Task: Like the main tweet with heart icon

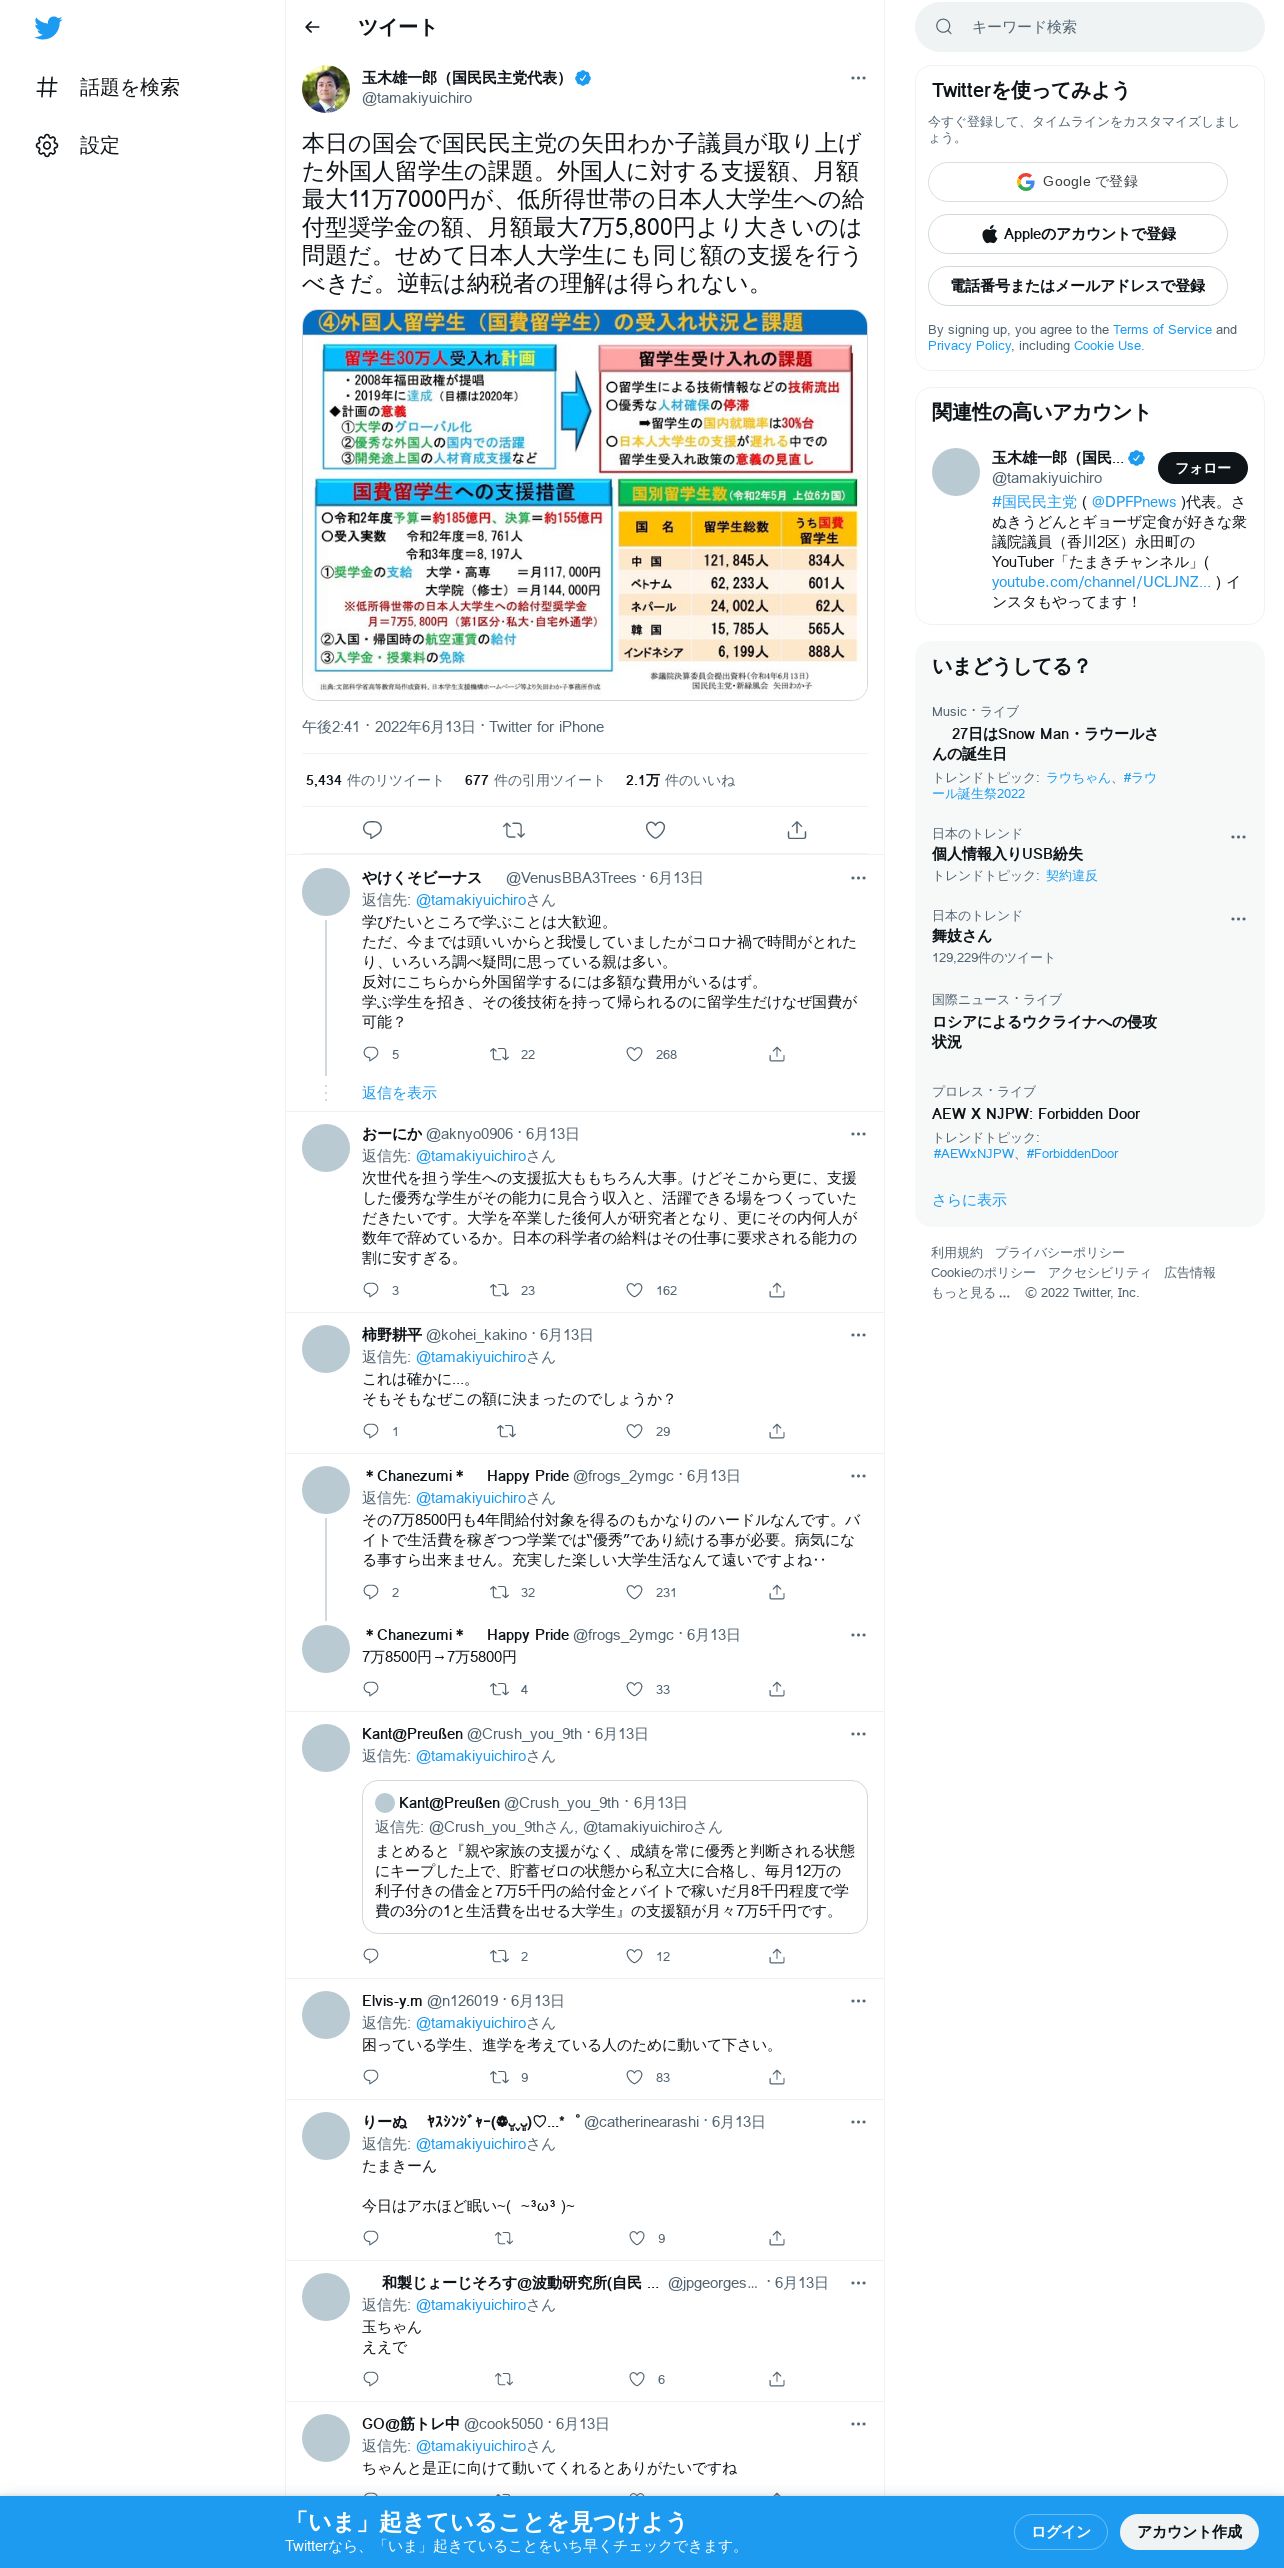Action: pos(655,830)
